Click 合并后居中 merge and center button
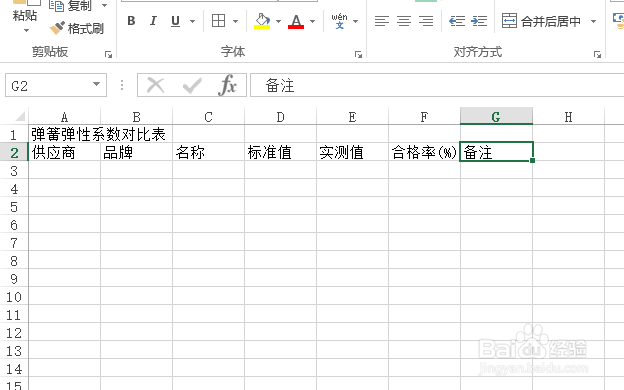Image resolution: width=624 pixels, height=390 pixels. pyautogui.click(x=541, y=21)
